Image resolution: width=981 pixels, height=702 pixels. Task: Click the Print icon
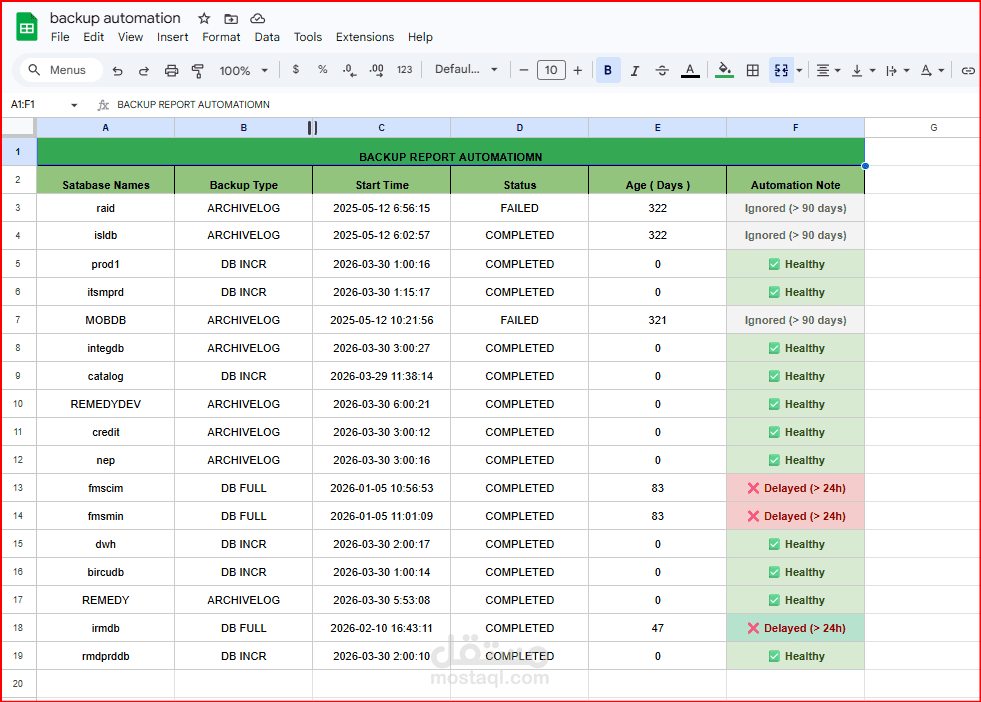[x=170, y=71]
